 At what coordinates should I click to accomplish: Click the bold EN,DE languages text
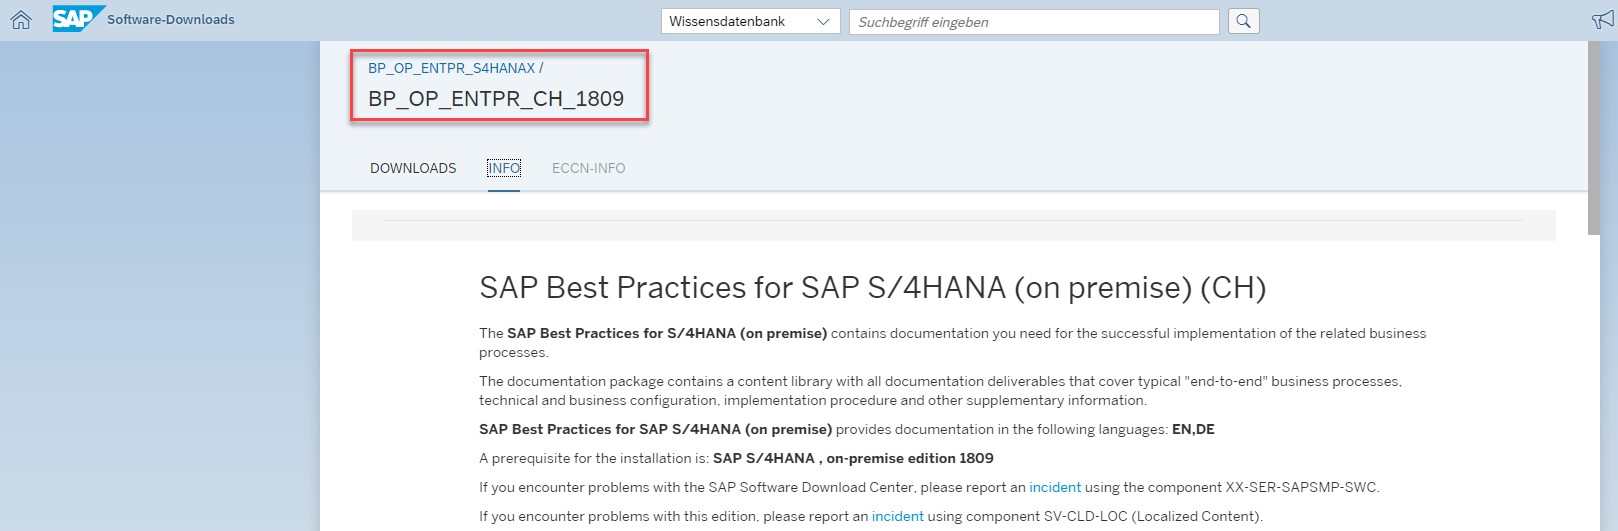(x=1193, y=429)
